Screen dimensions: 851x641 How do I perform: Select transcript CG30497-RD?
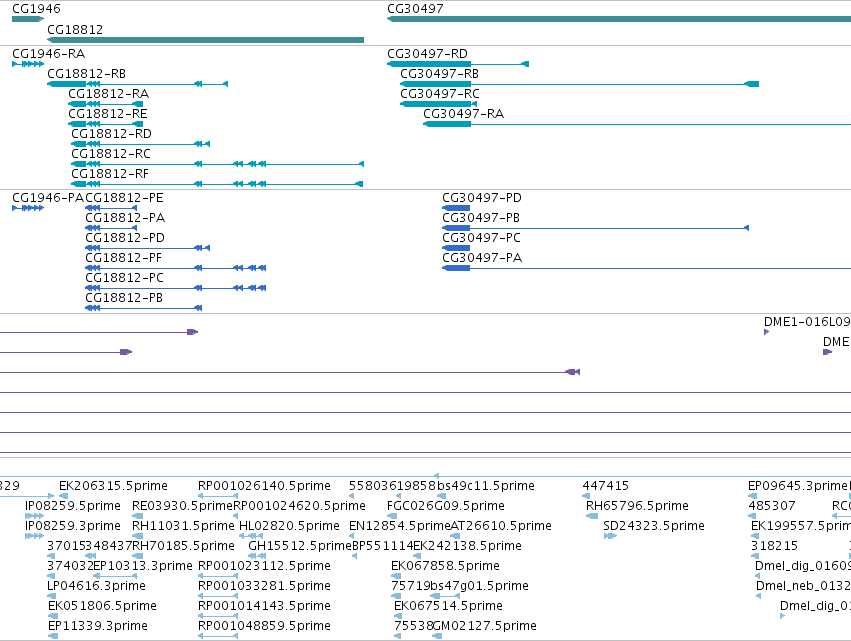coord(427,54)
